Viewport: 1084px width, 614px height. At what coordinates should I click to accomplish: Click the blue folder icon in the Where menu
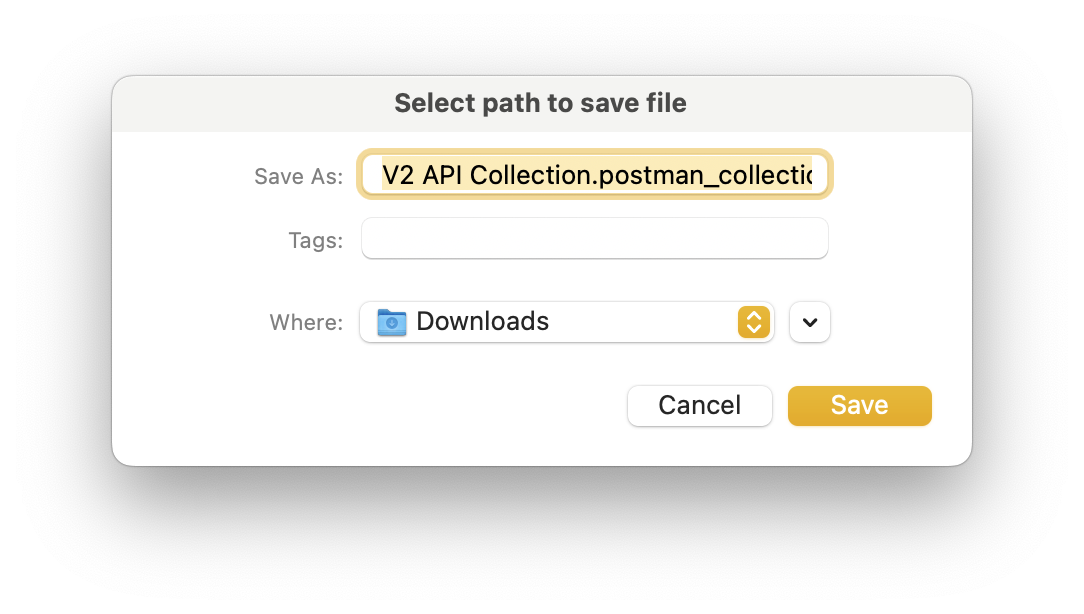[x=391, y=322]
